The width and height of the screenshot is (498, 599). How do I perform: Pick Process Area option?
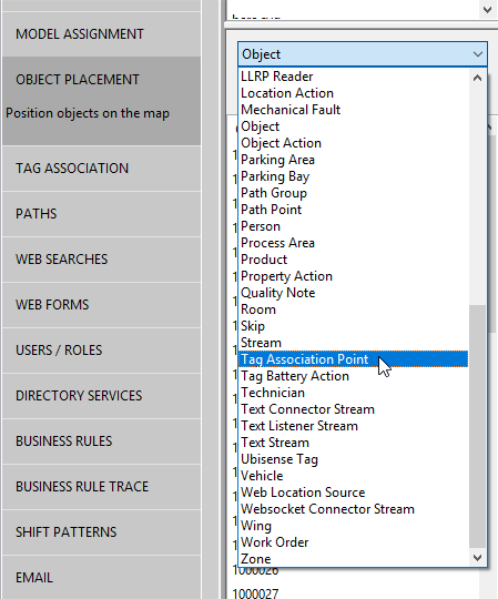[x=353, y=243]
